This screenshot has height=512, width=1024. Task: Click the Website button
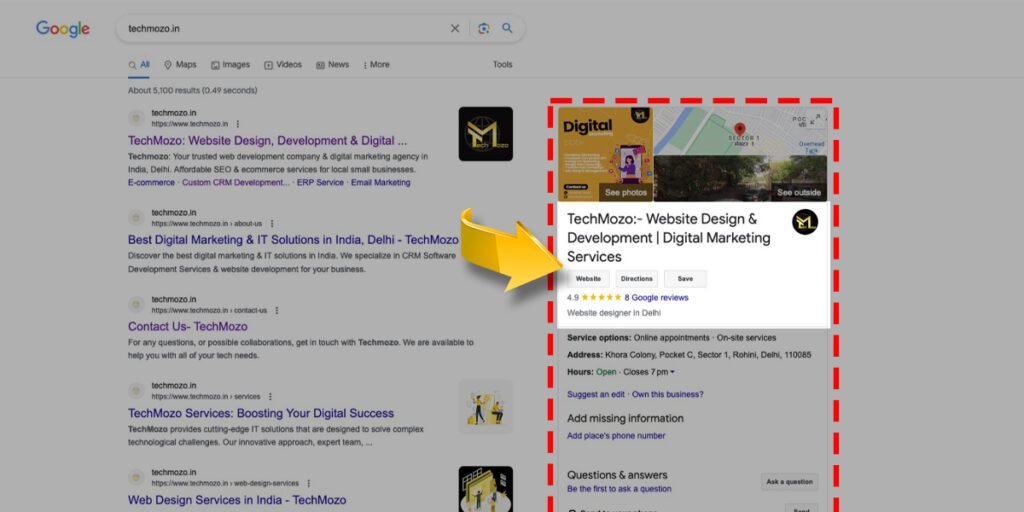[588, 279]
